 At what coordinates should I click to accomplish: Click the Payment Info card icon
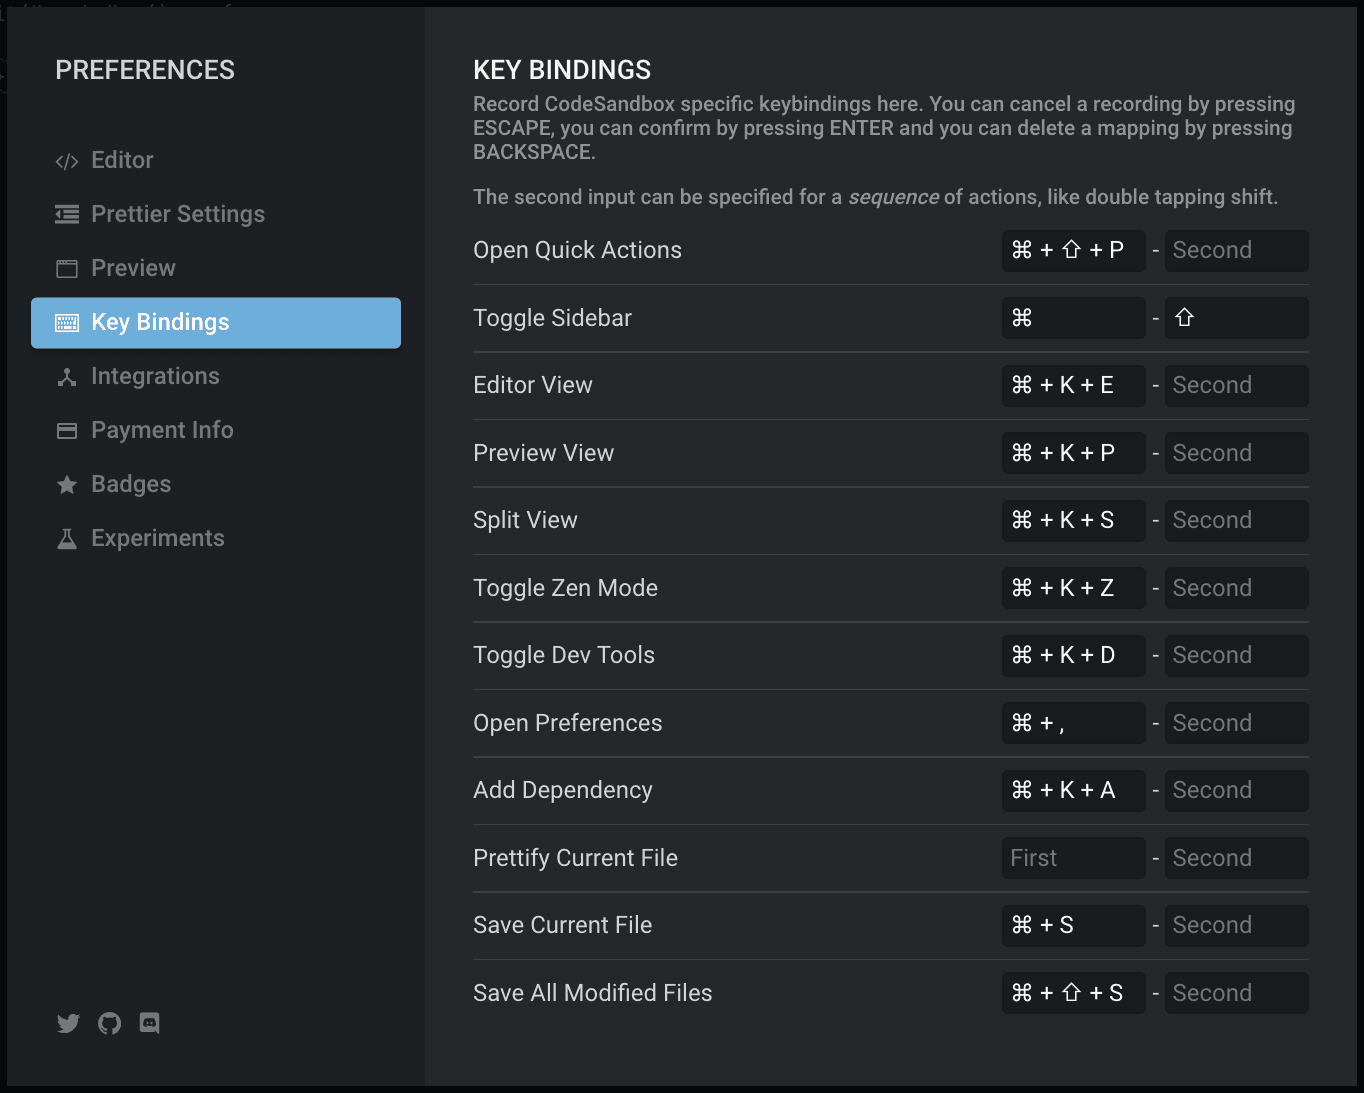(x=67, y=430)
